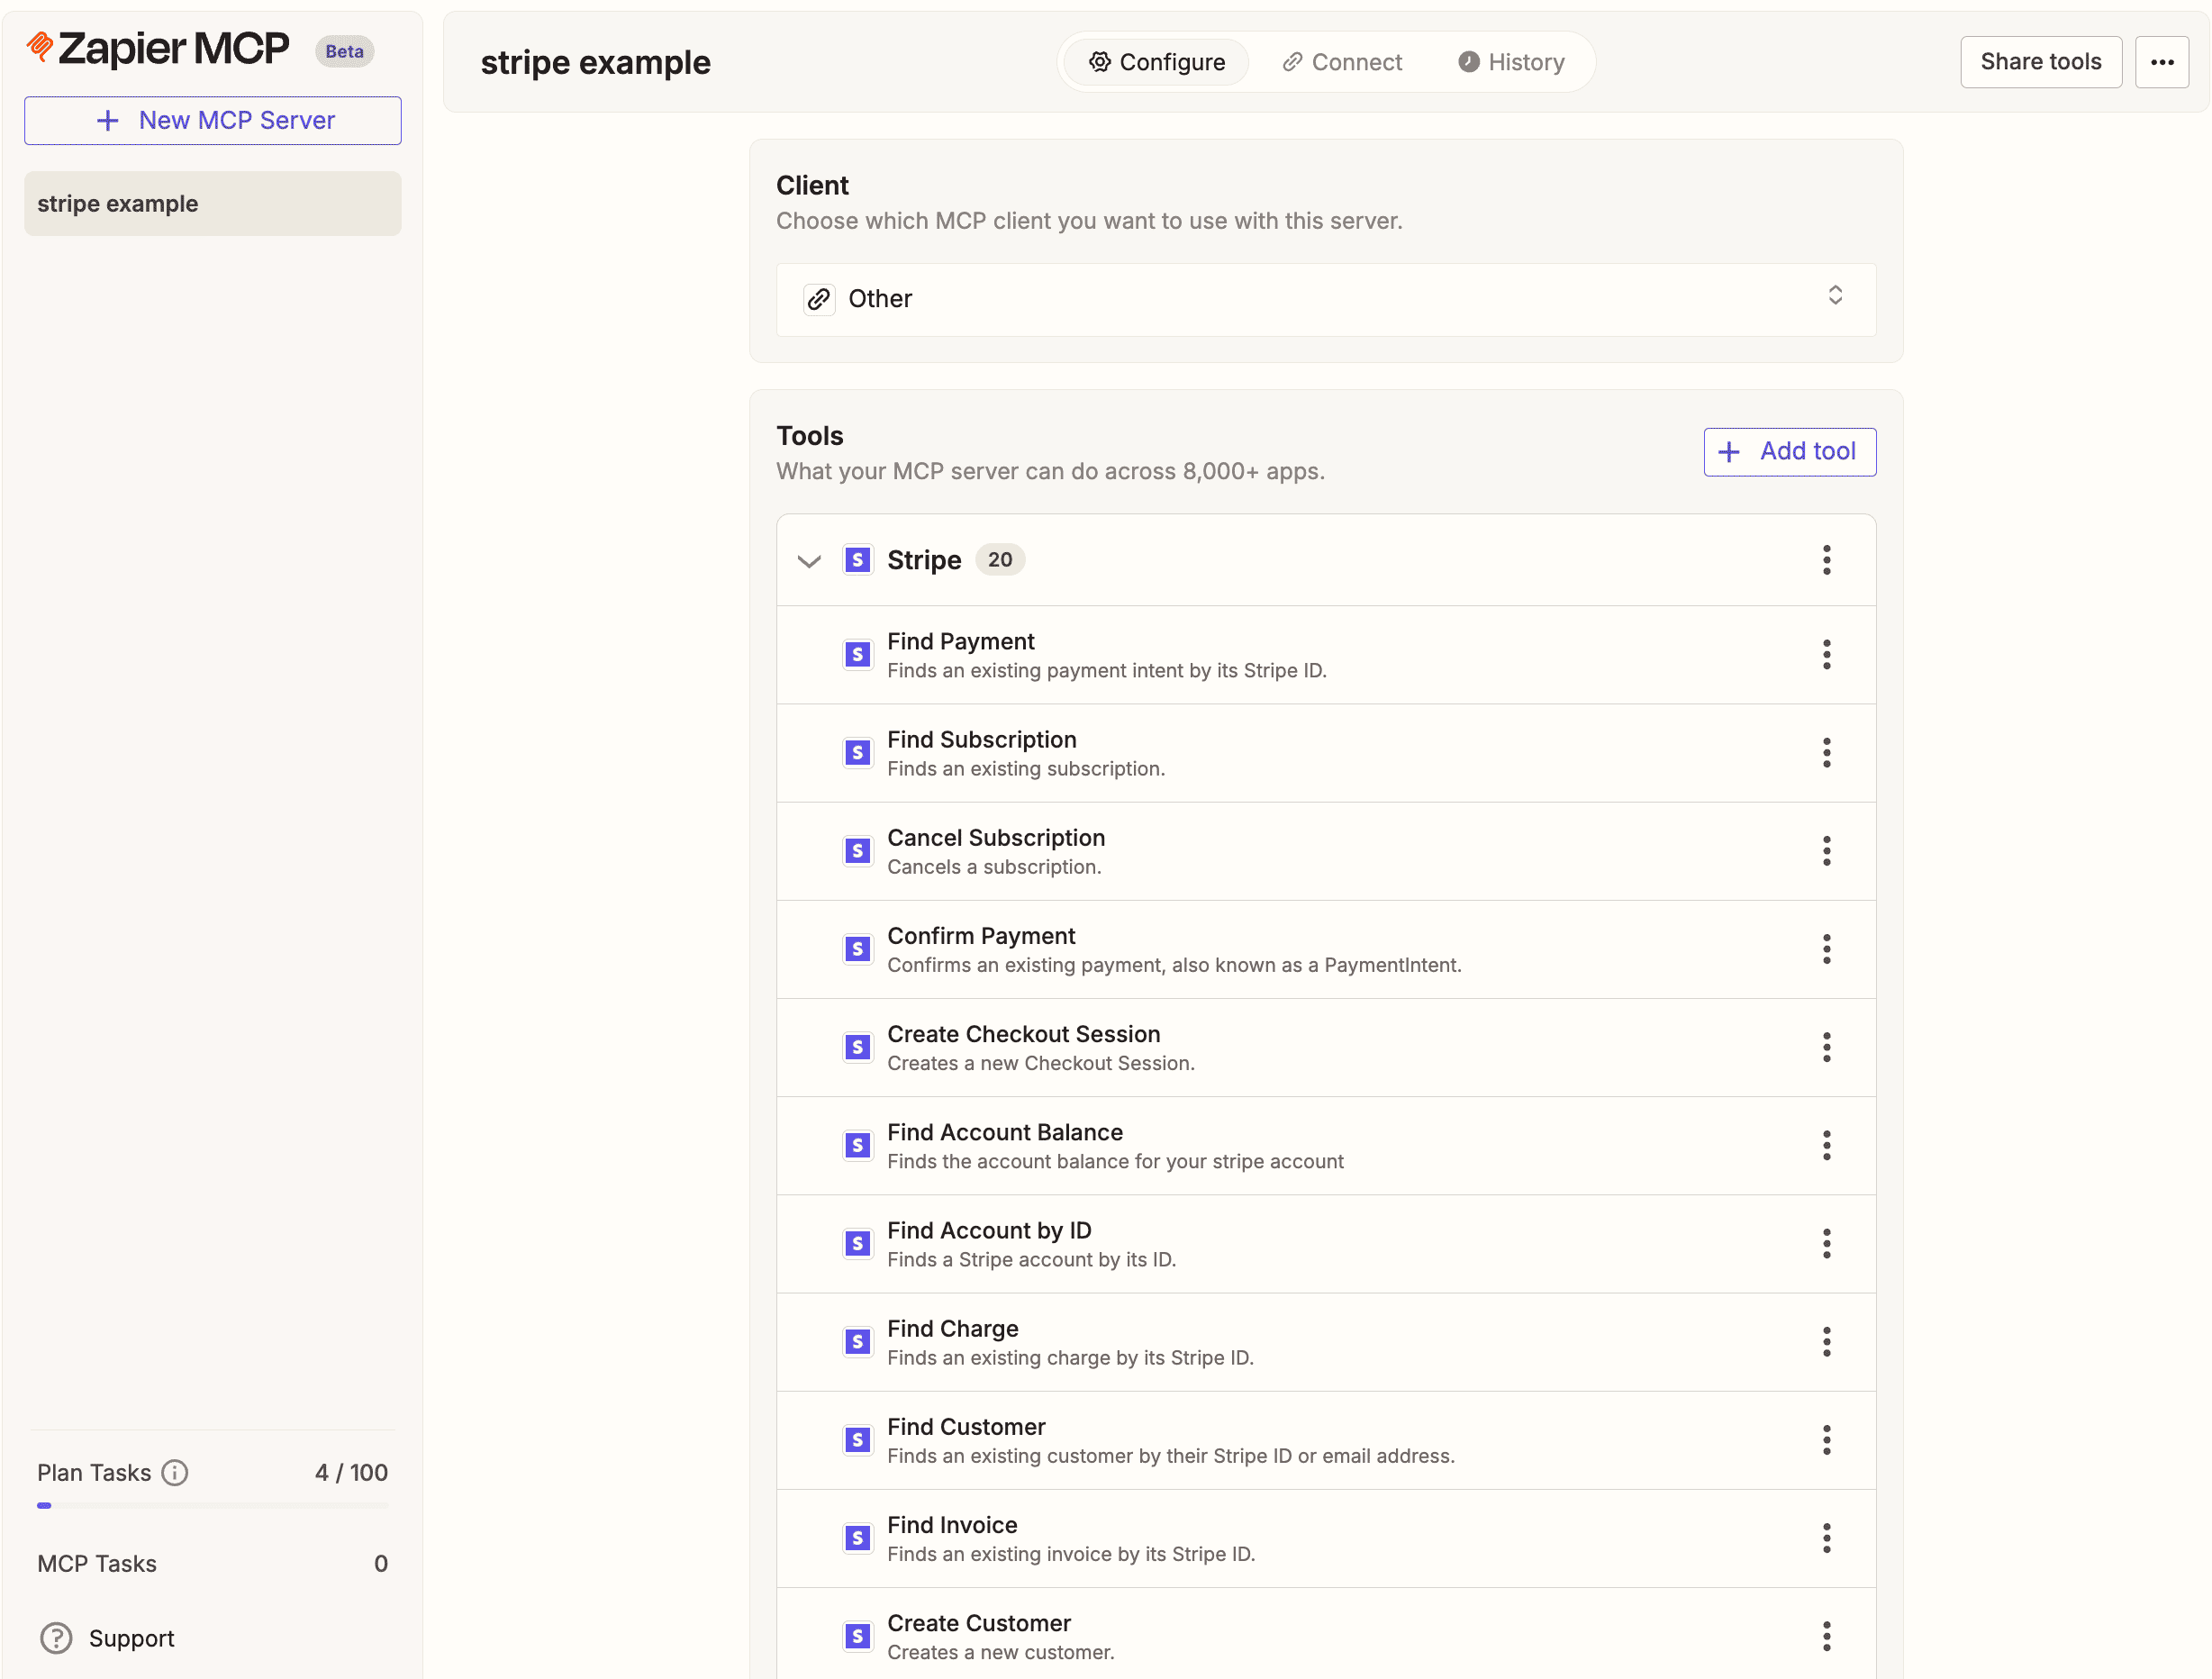Switch to the Connect tab

coord(1342,62)
